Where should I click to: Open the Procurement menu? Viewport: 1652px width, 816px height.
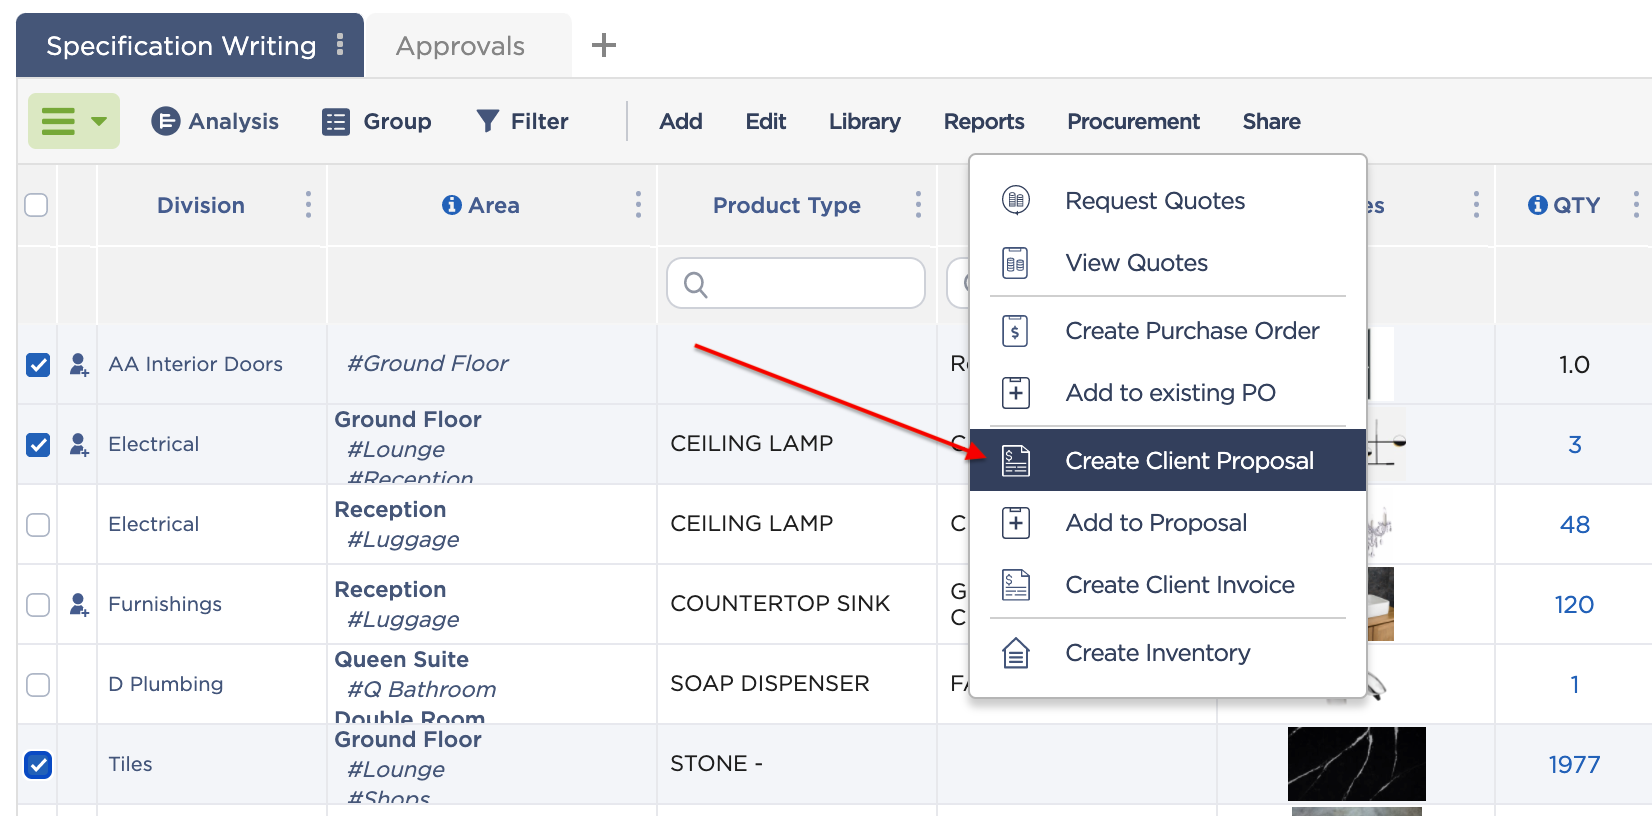(1133, 121)
